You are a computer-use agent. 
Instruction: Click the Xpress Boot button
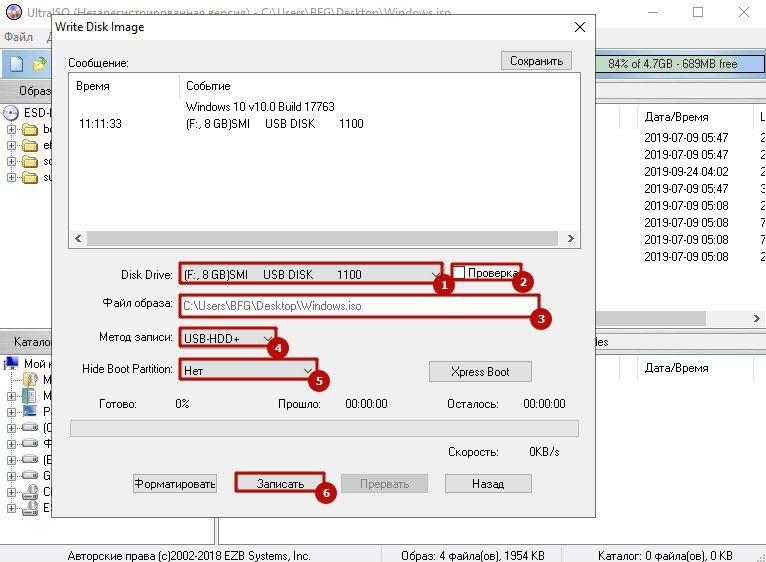[480, 371]
